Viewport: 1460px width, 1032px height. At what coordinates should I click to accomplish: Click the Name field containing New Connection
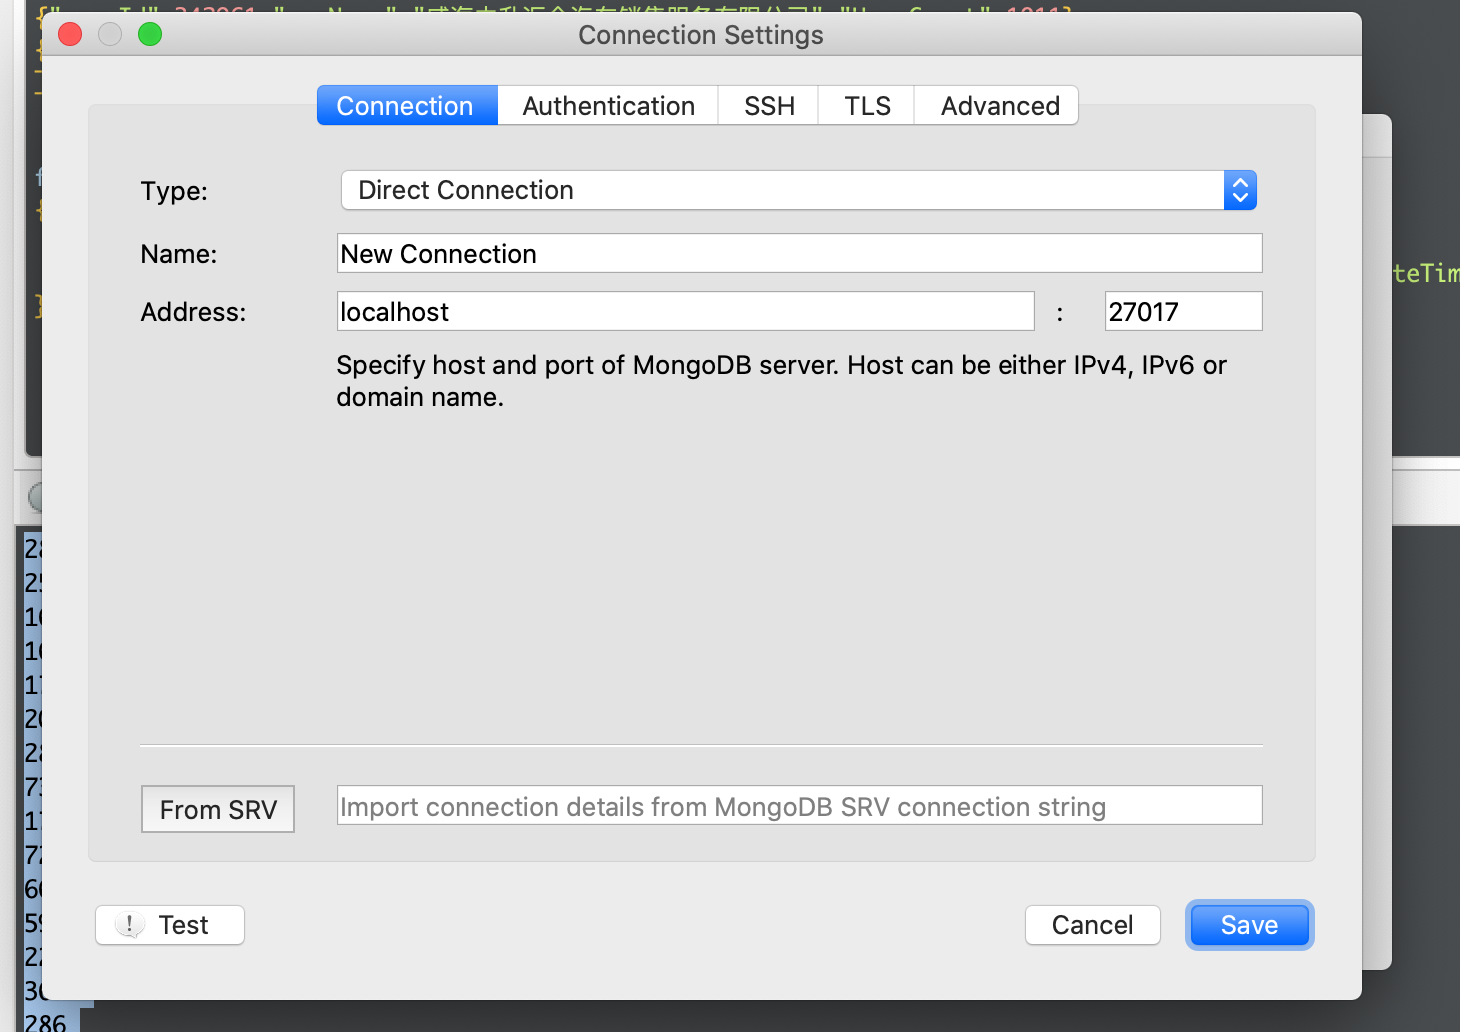click(x=800, y=254)
